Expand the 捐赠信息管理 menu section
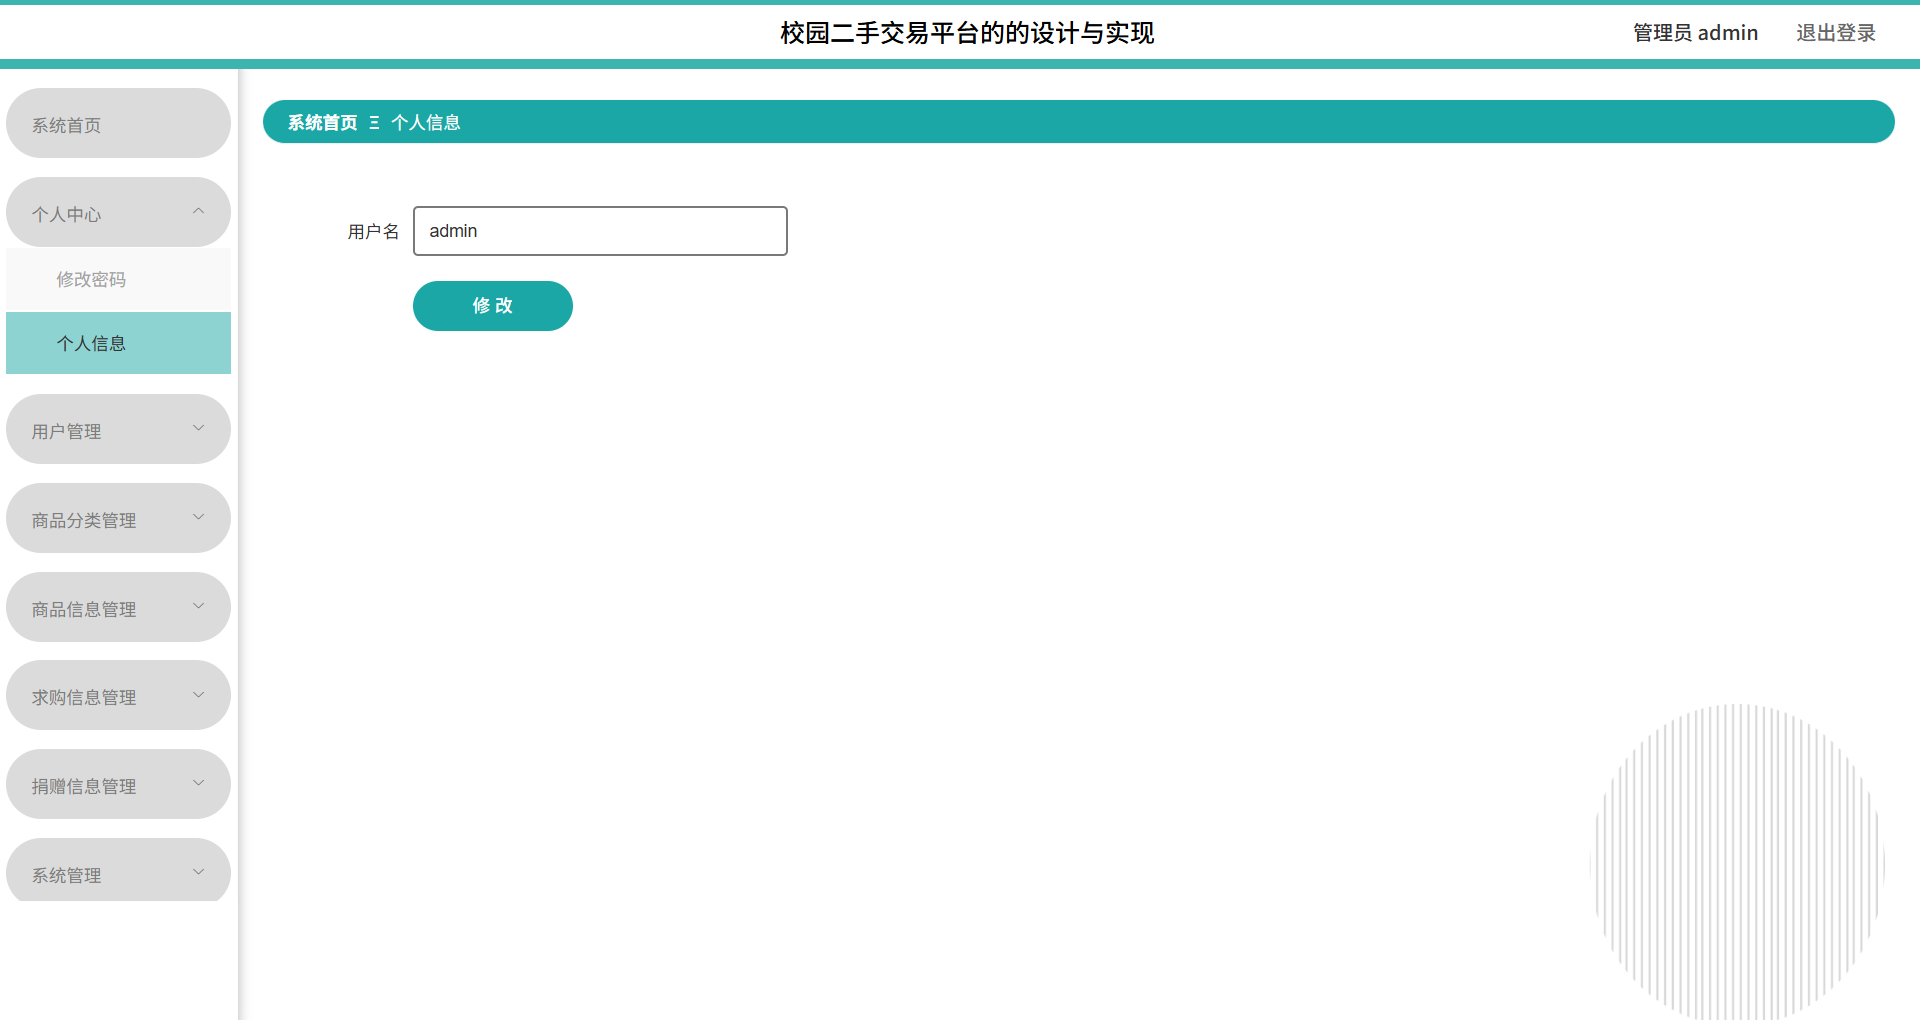Screen dimensions: 1920x1020 coord(118,784)
